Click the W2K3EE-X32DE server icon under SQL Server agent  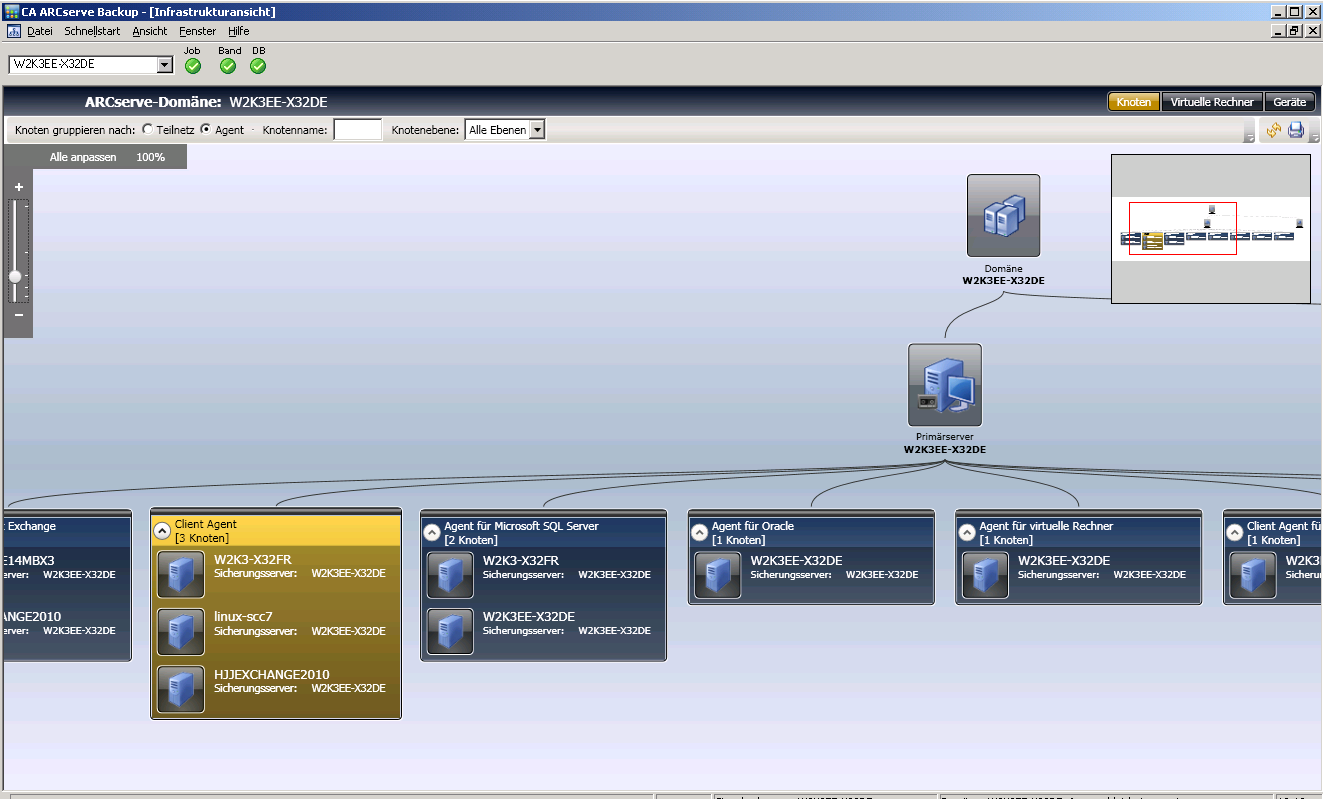tap(450, 632)
